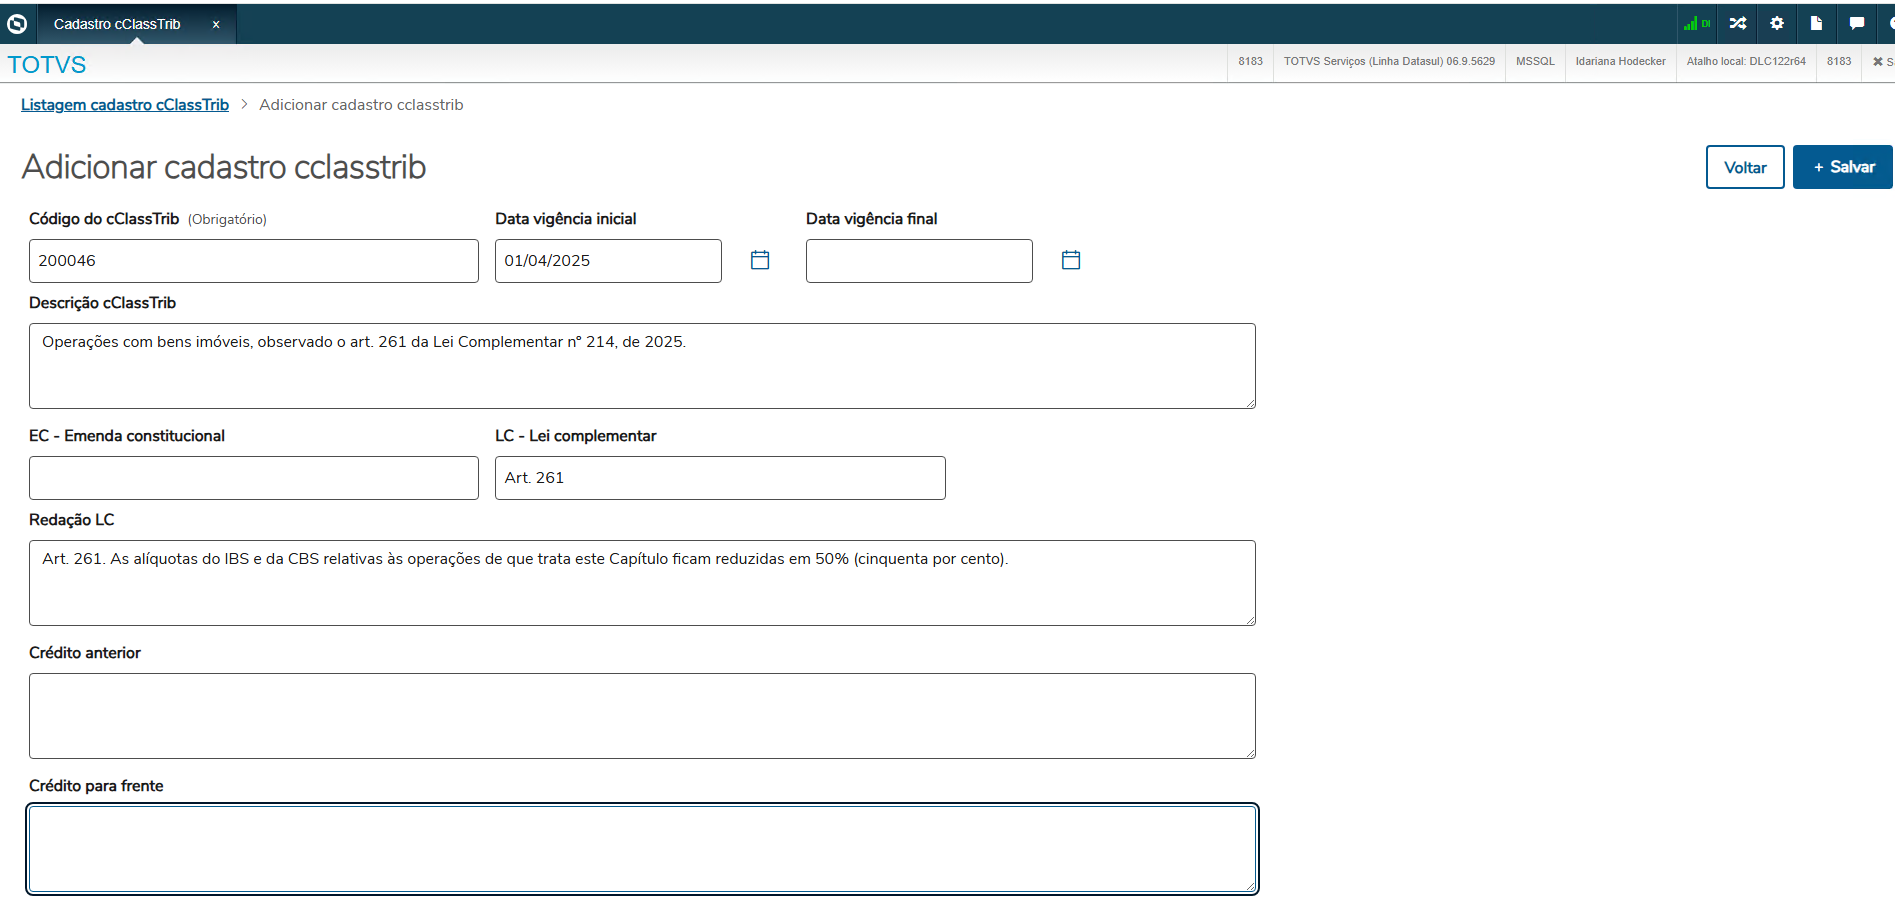This screenshot has height=905, width=1895.
Task: Click the Salvar button
Action: pos(1843,167)
